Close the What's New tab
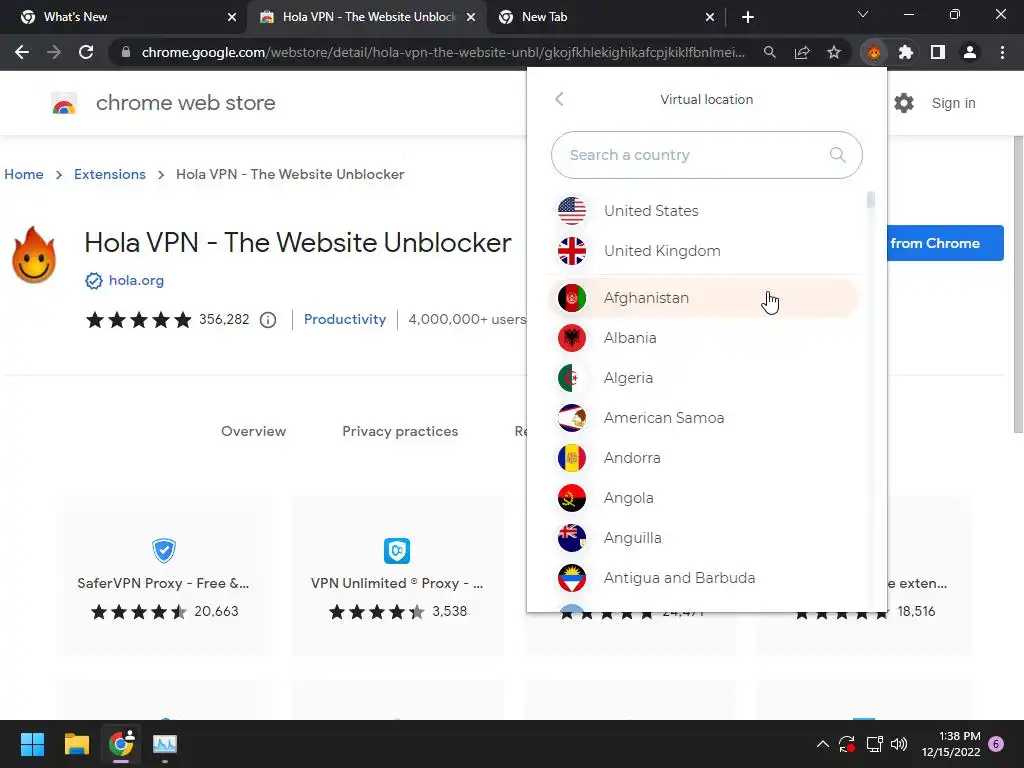This screenshot has height=768, width=1024. pos(232,17)
